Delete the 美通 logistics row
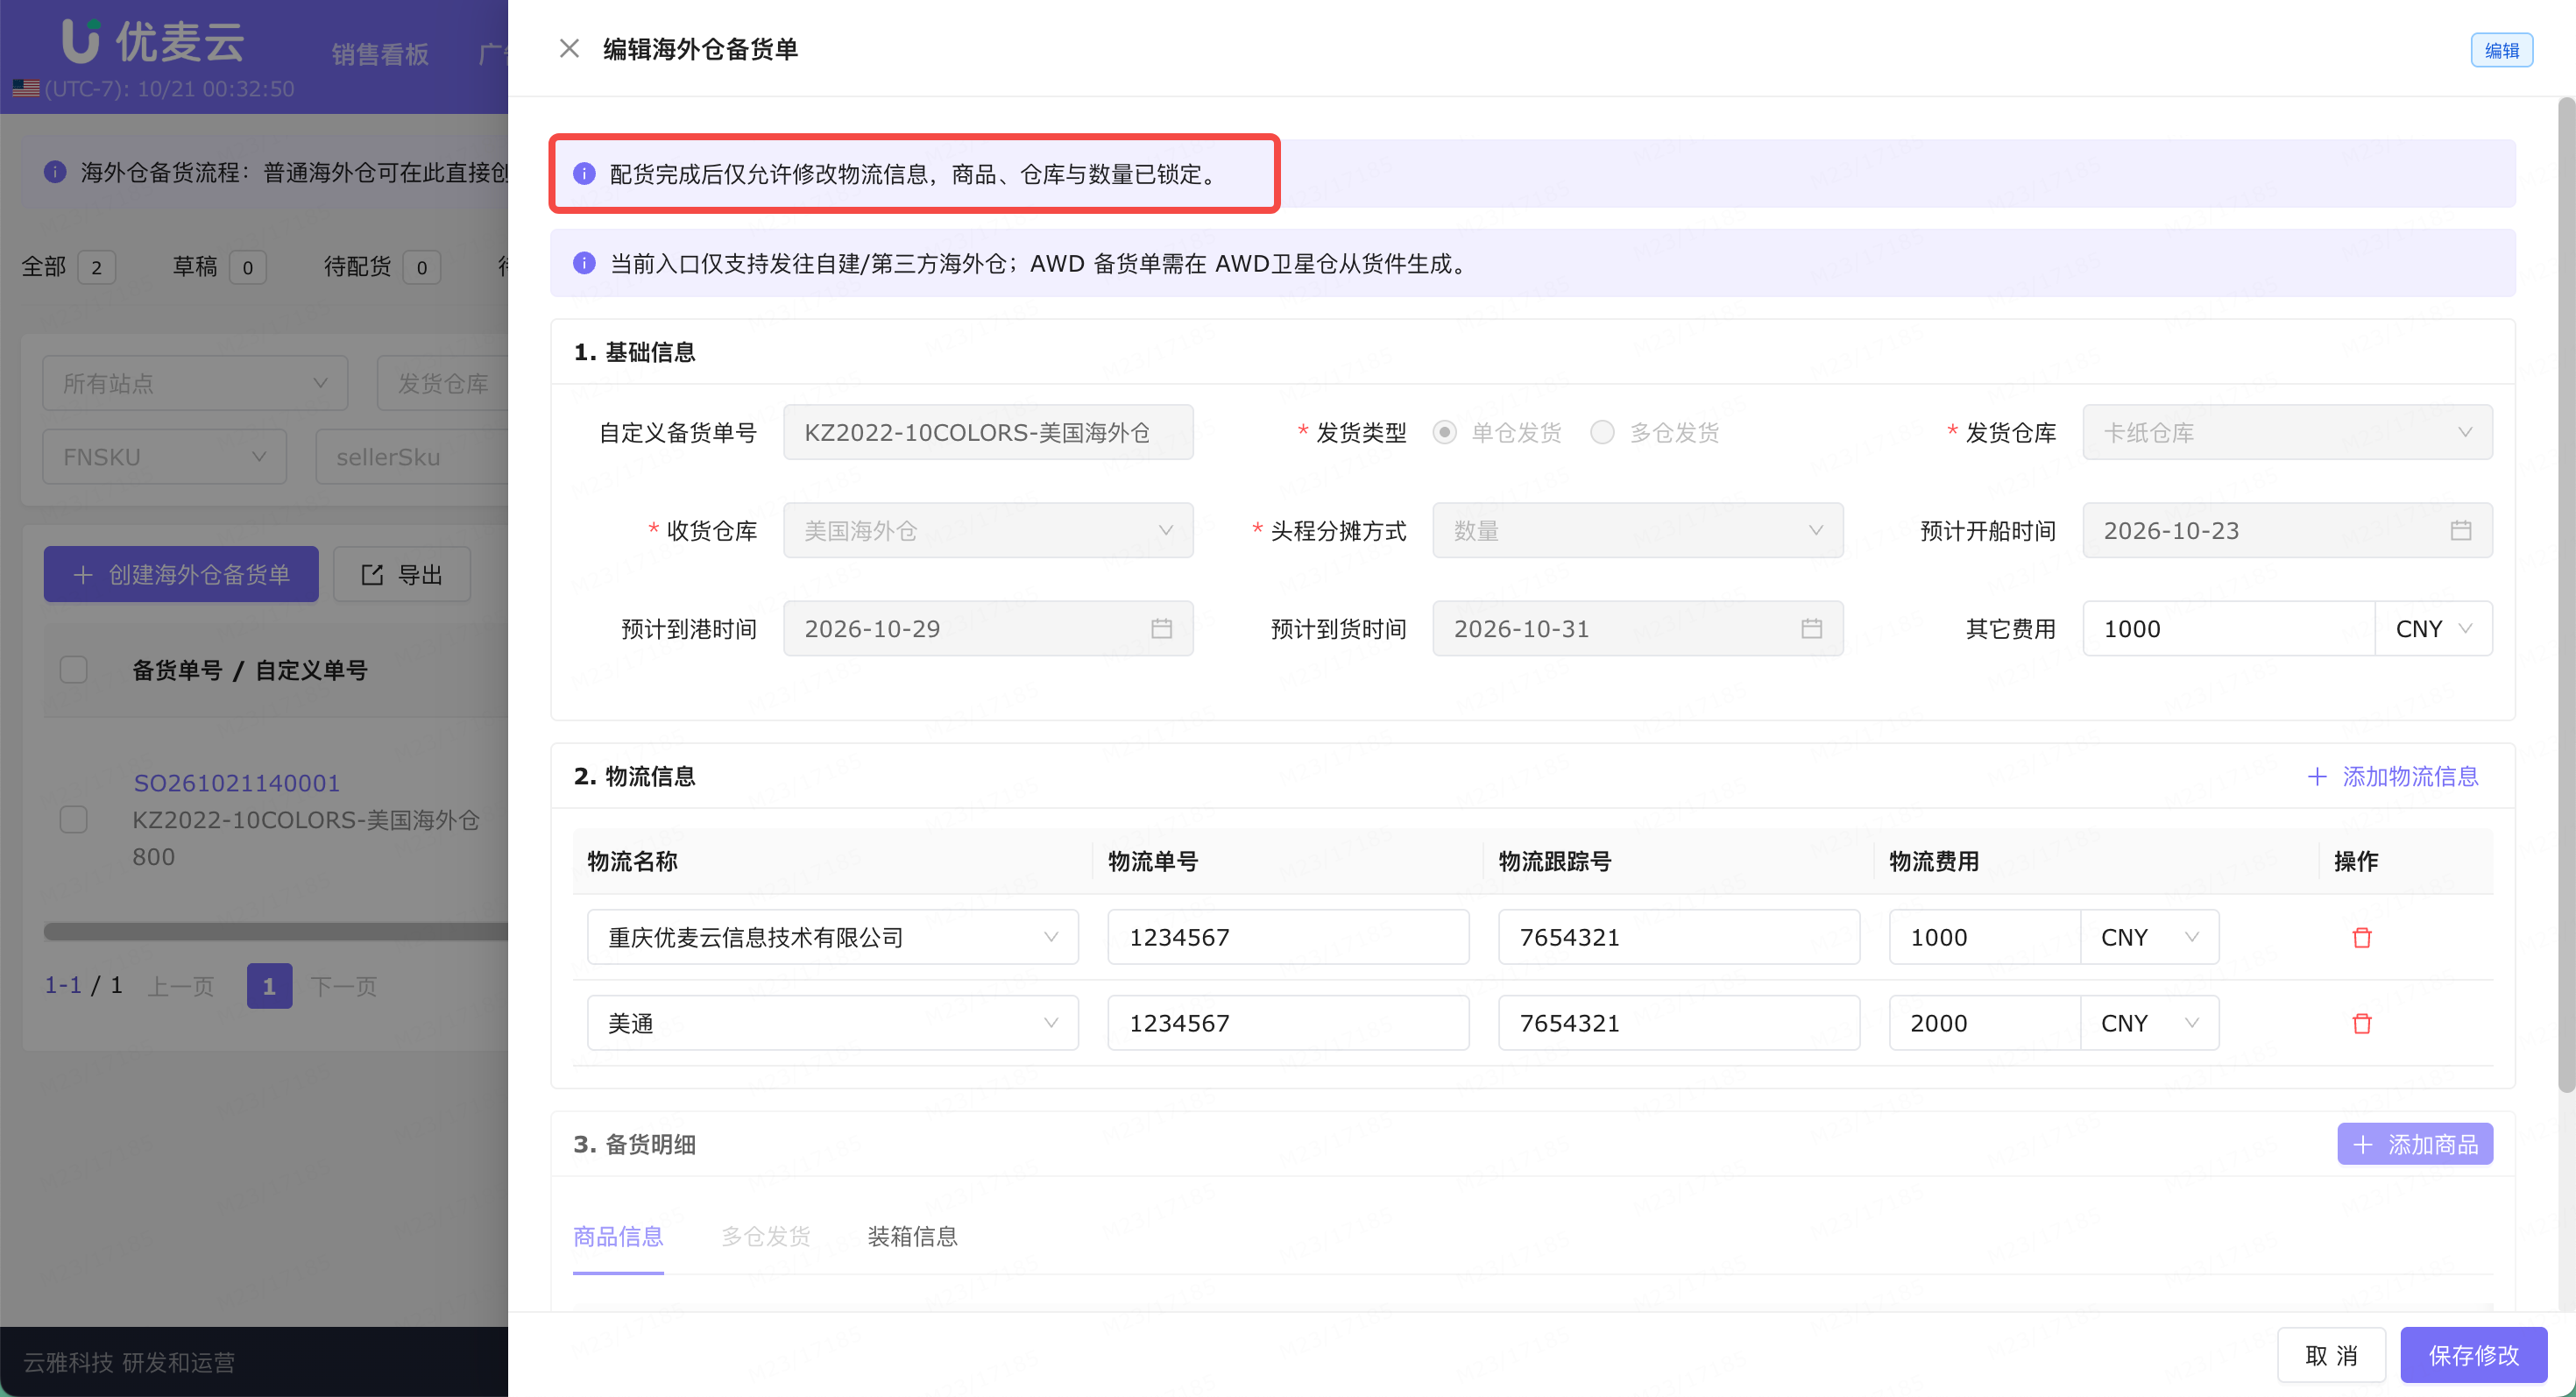Viewport: 2576px width, 1397px height. tap(2362, 1023)
